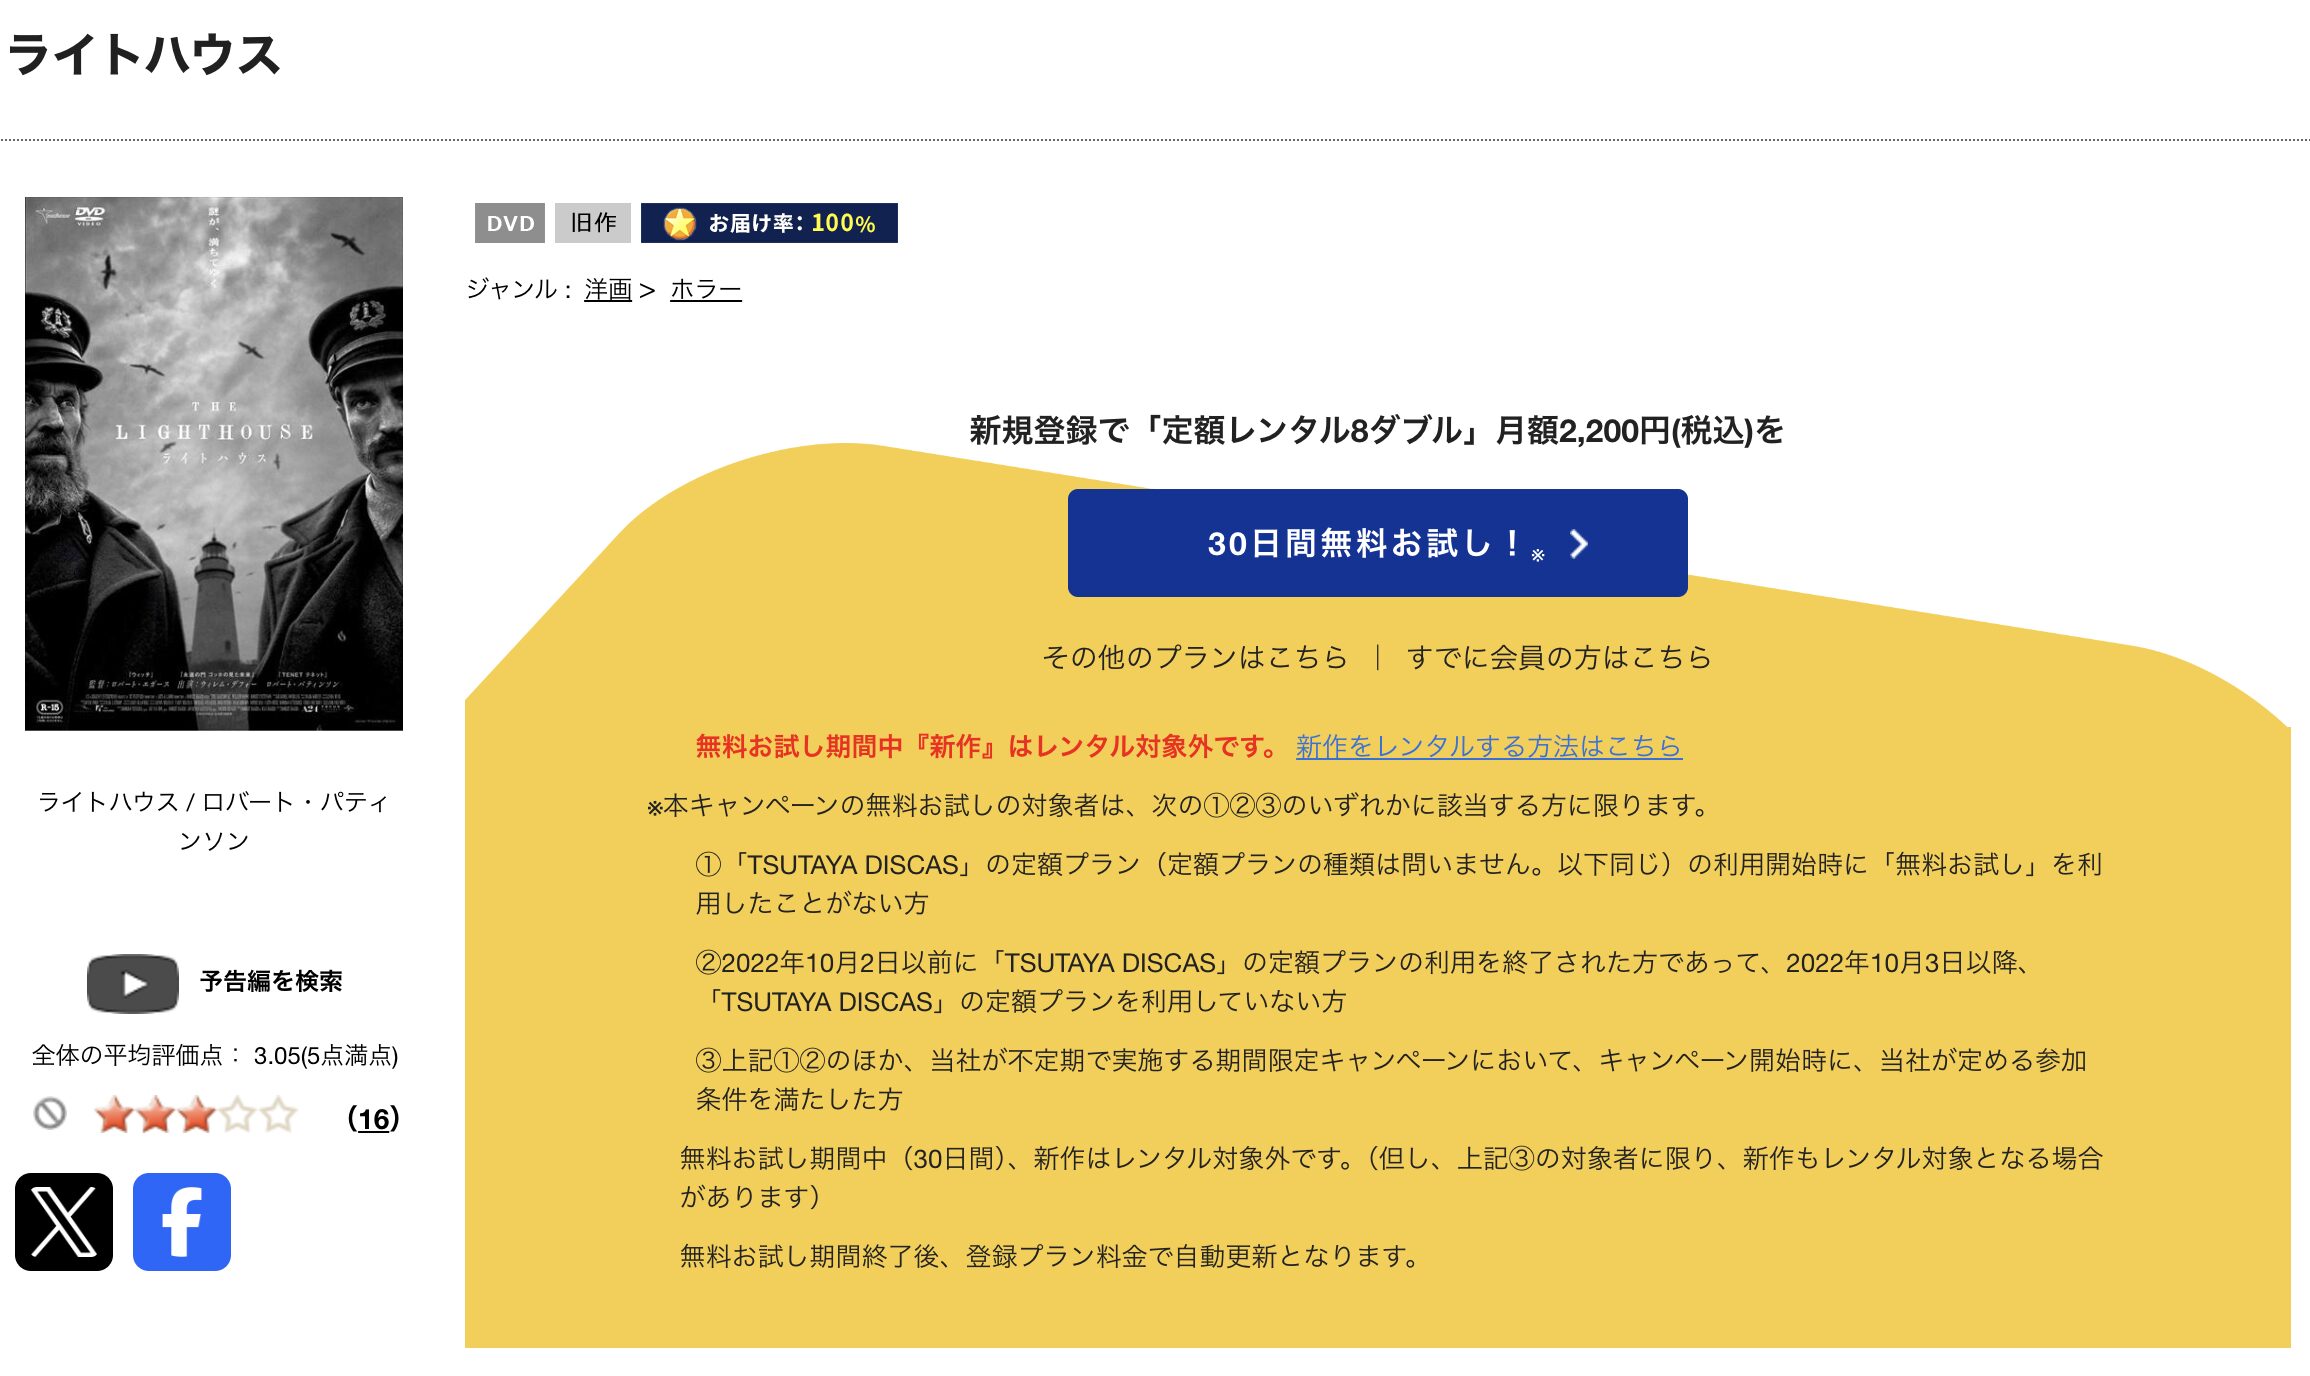The image size is (2310, 1376).
Task: Share the page on X
Action: (64, 1222)
